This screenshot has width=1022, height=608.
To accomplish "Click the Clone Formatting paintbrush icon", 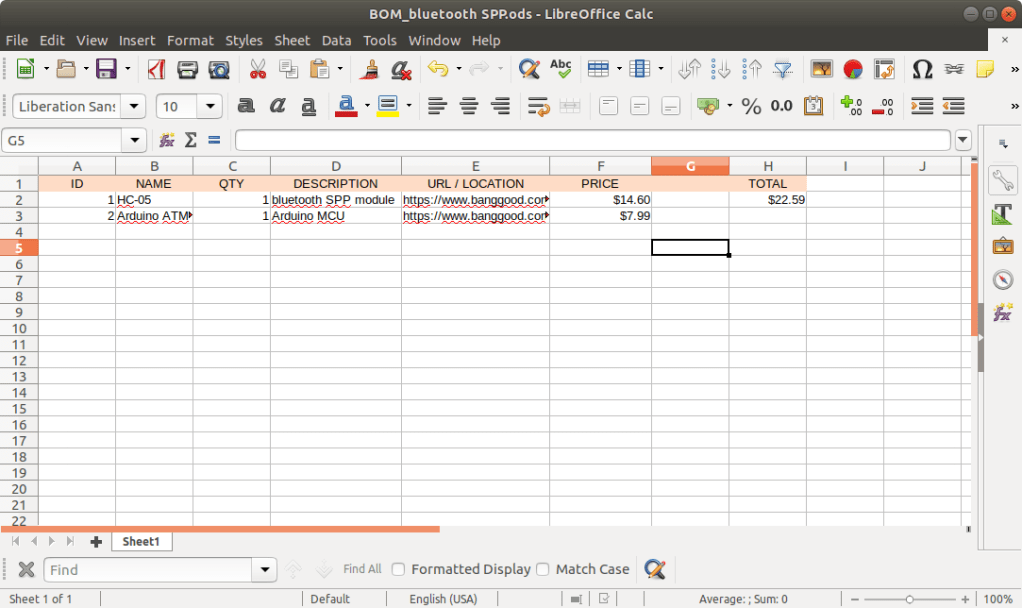I will (370, 69).
